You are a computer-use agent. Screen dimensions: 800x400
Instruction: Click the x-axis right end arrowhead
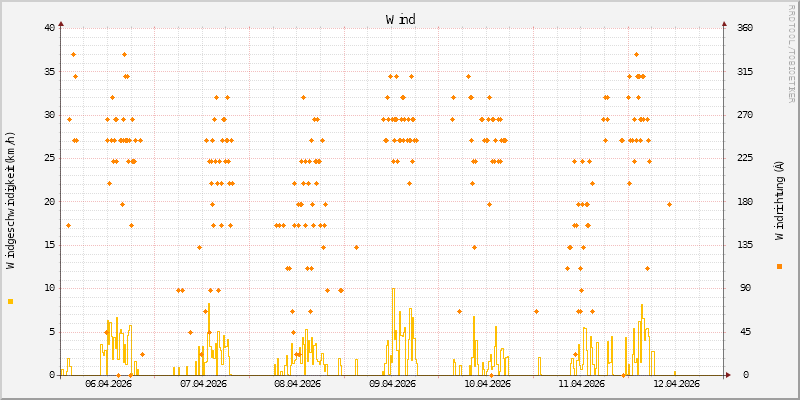[730, 375]
